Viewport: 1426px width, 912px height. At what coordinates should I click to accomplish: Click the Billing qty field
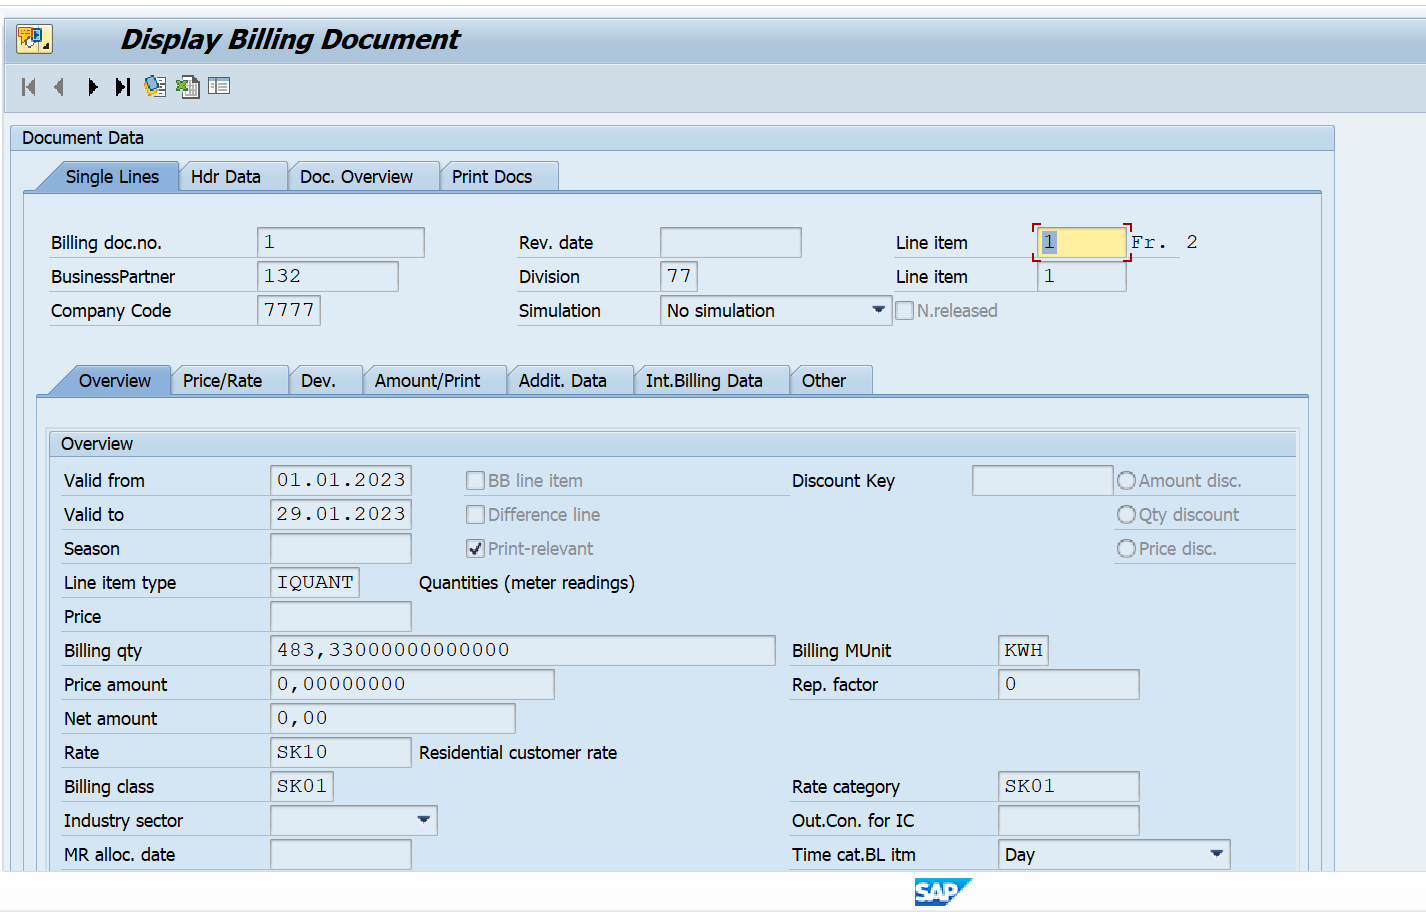(523, 651)
